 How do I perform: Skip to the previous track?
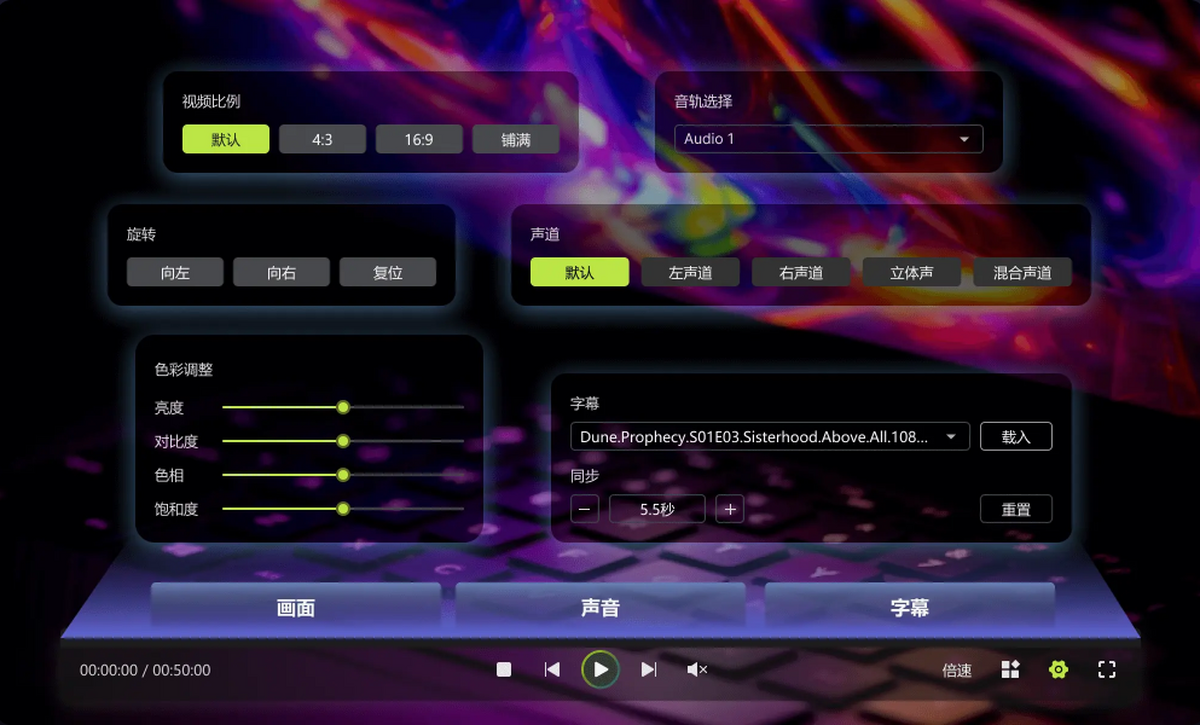(552, 669)
